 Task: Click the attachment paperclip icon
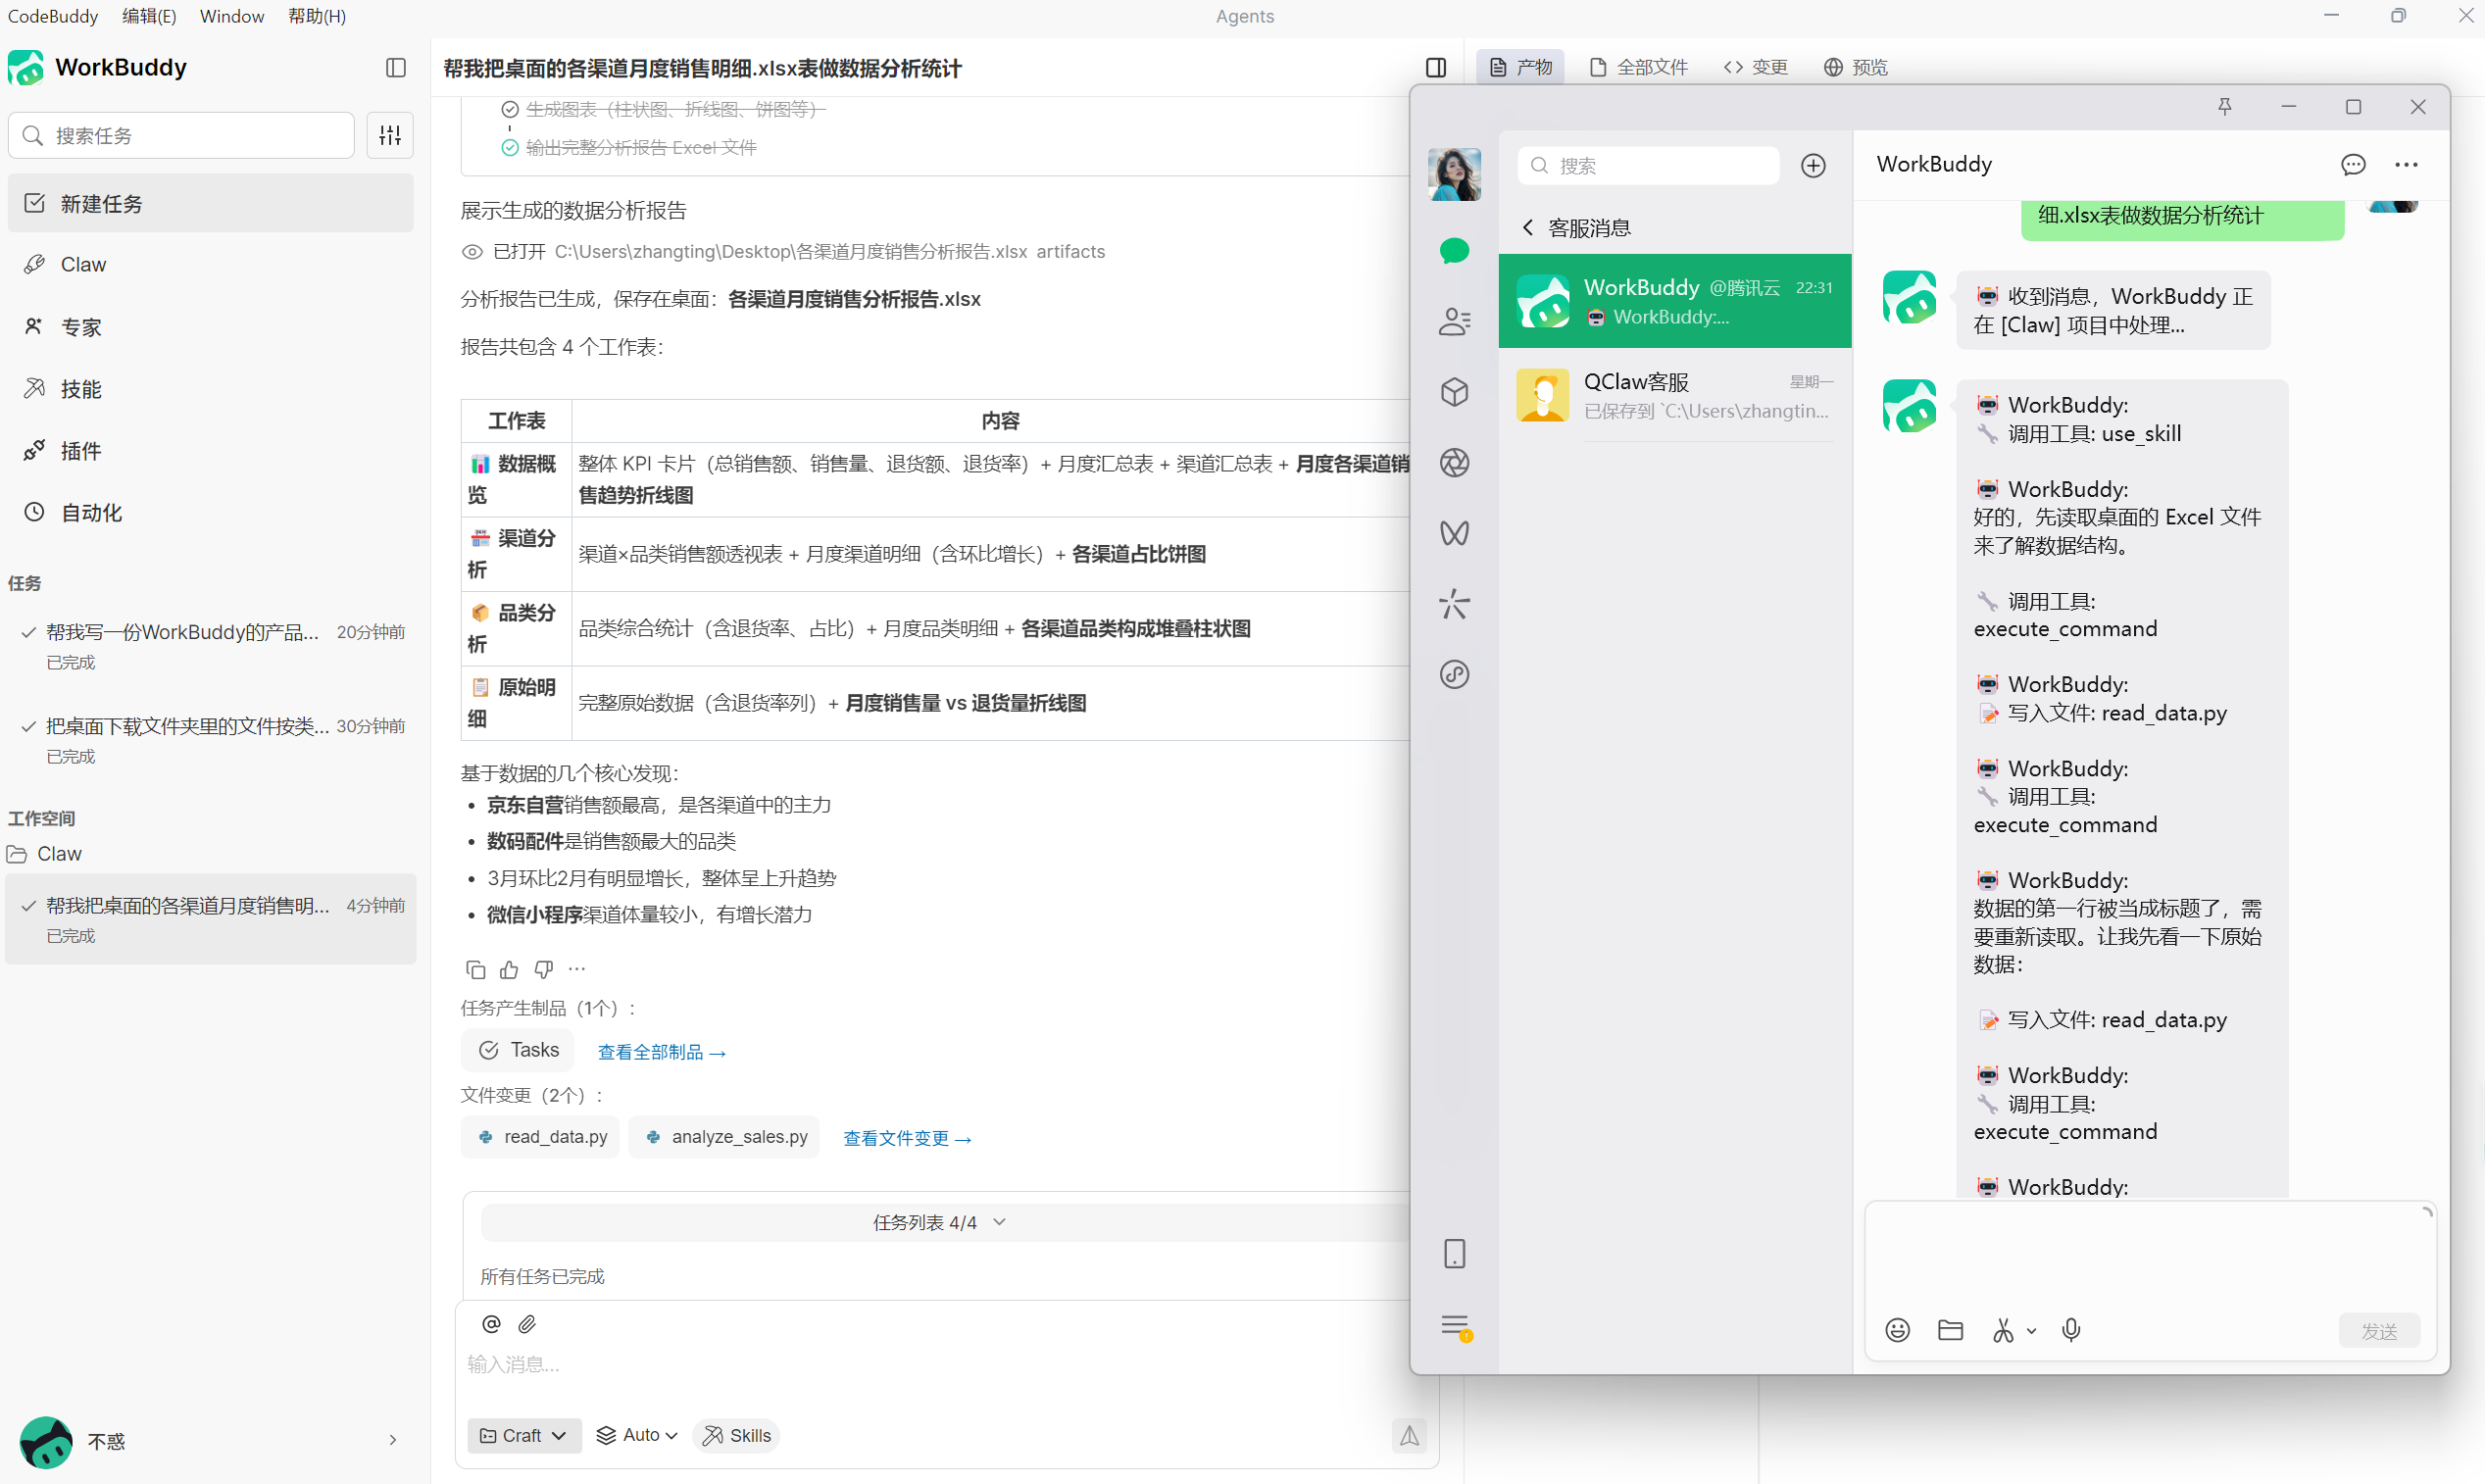pos(527,1324)
